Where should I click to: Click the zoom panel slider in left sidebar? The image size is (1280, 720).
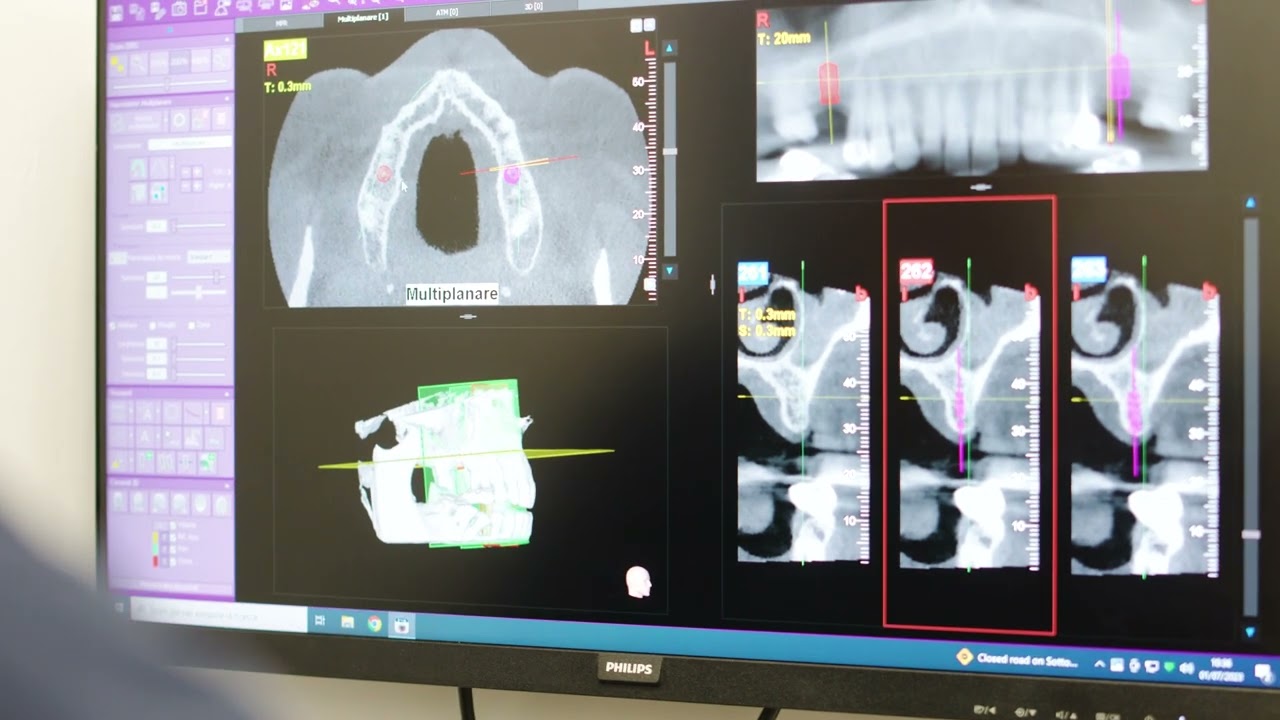click(168, 82)
